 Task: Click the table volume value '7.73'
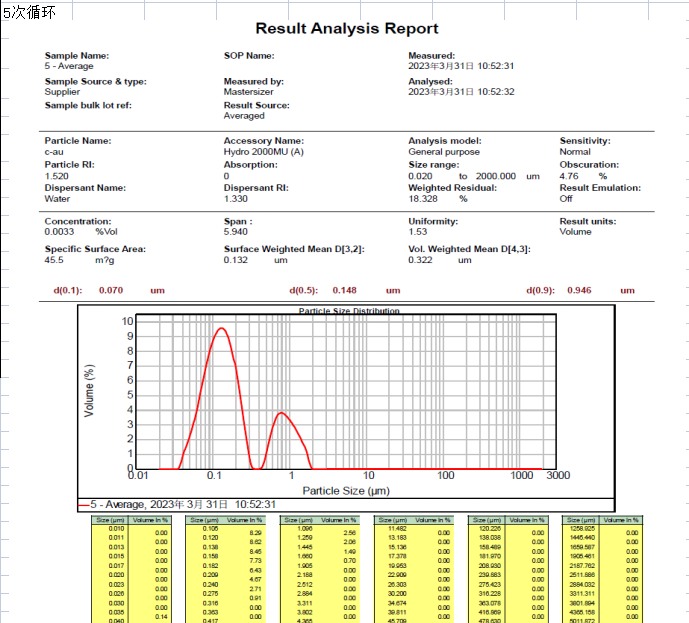click(255, 561)
